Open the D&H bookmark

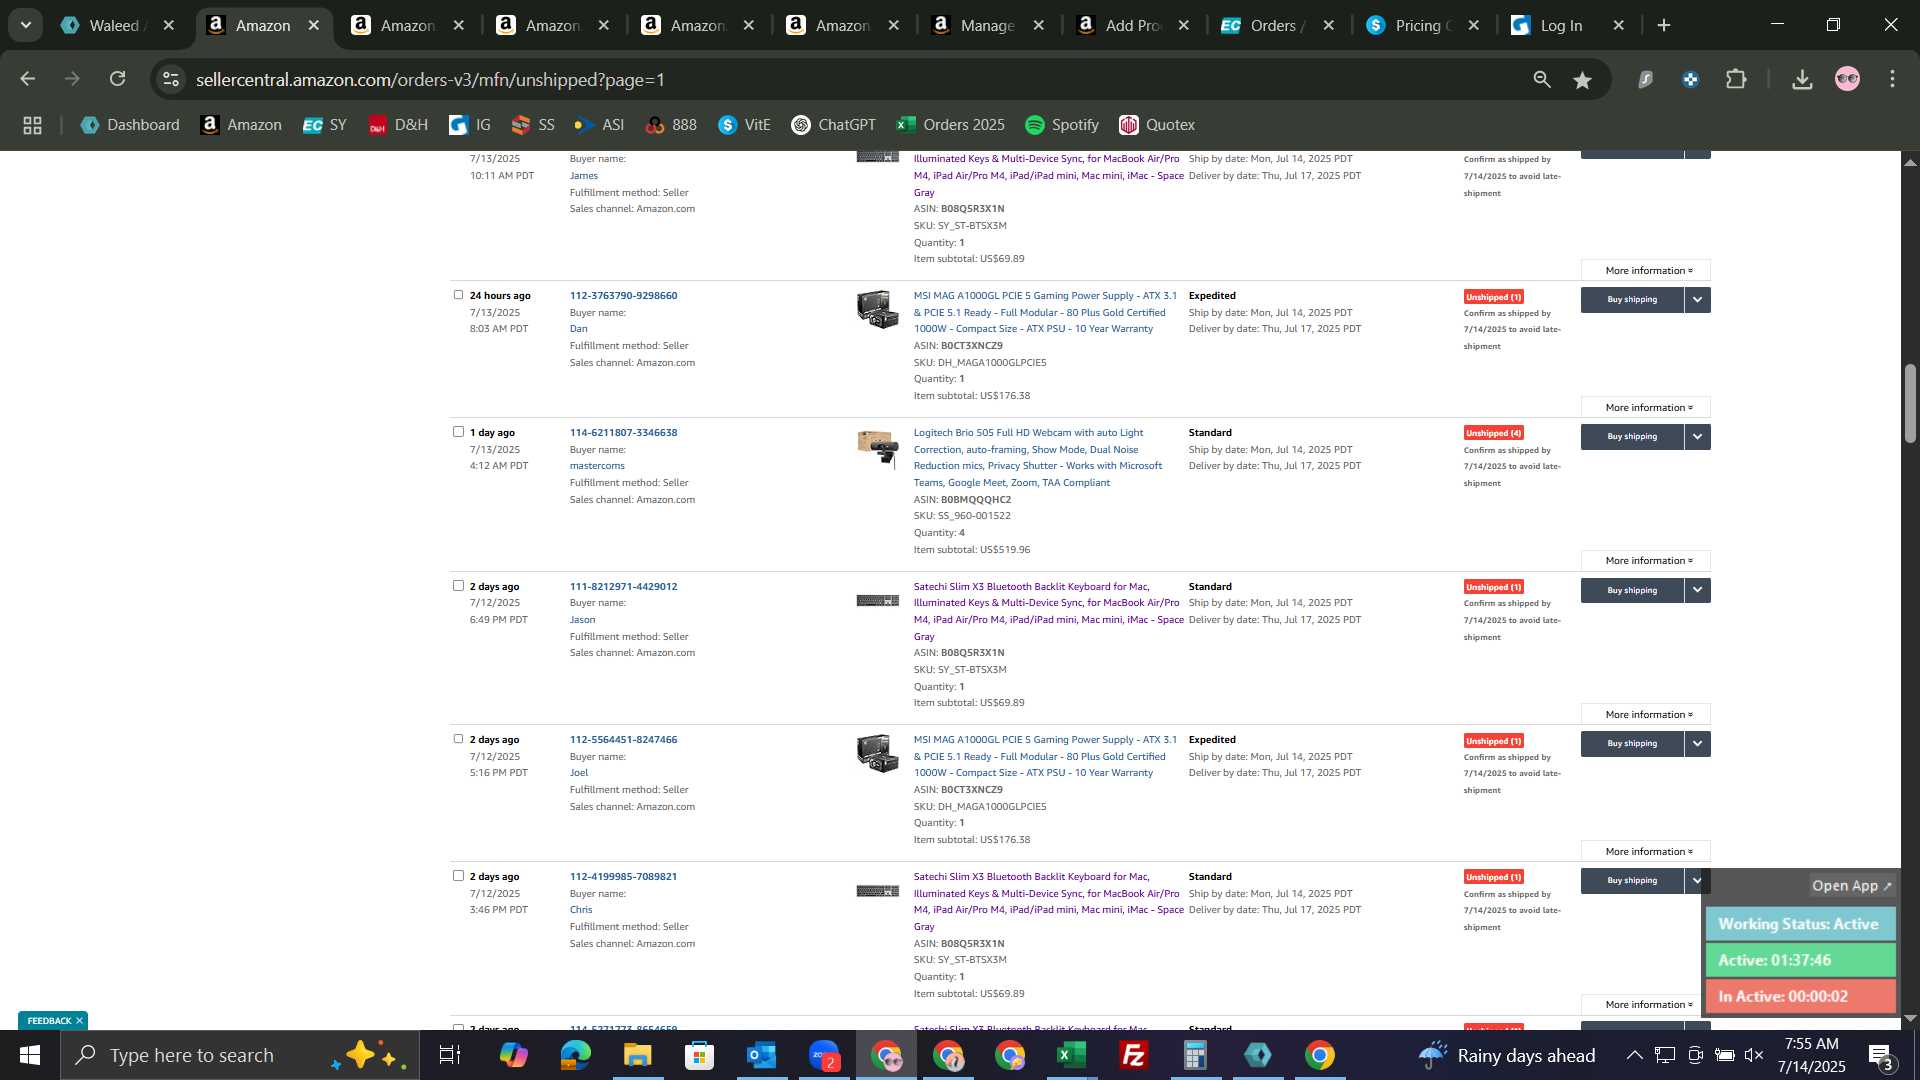398,125
